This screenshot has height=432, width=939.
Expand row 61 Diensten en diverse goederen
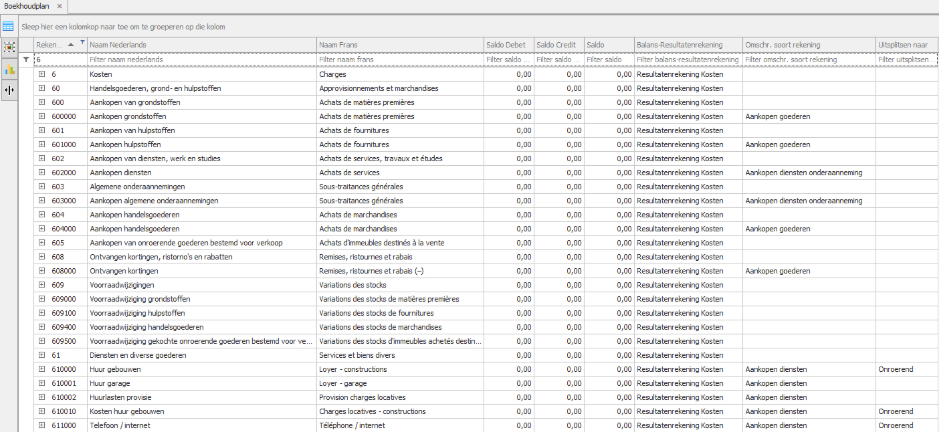(42, 355)
